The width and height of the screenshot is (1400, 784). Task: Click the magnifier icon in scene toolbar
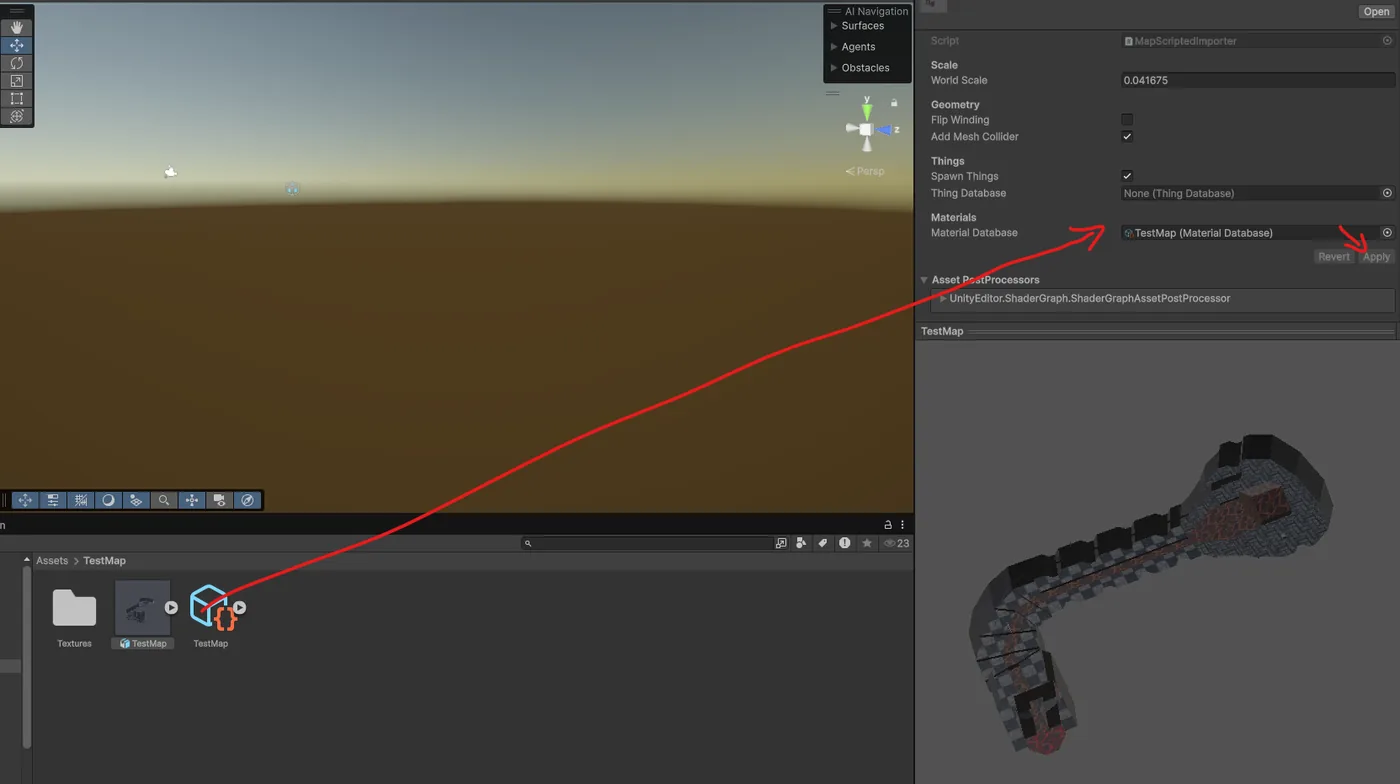(164, 500)
